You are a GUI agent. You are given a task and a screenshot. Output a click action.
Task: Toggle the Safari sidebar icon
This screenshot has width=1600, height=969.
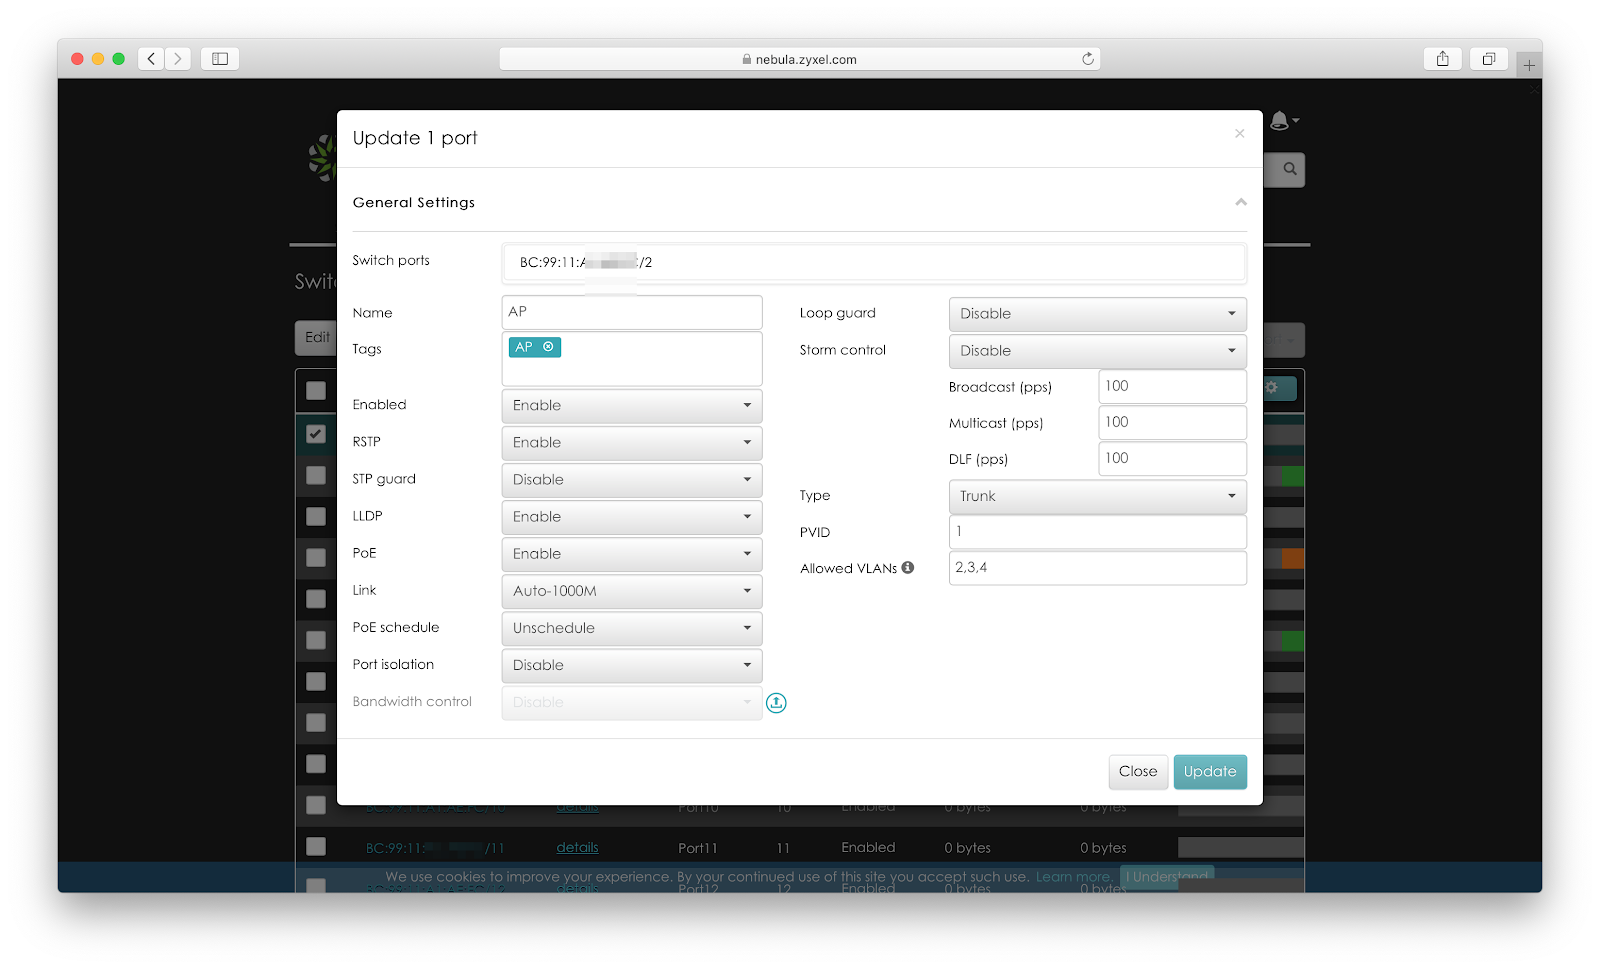[220, 59]
